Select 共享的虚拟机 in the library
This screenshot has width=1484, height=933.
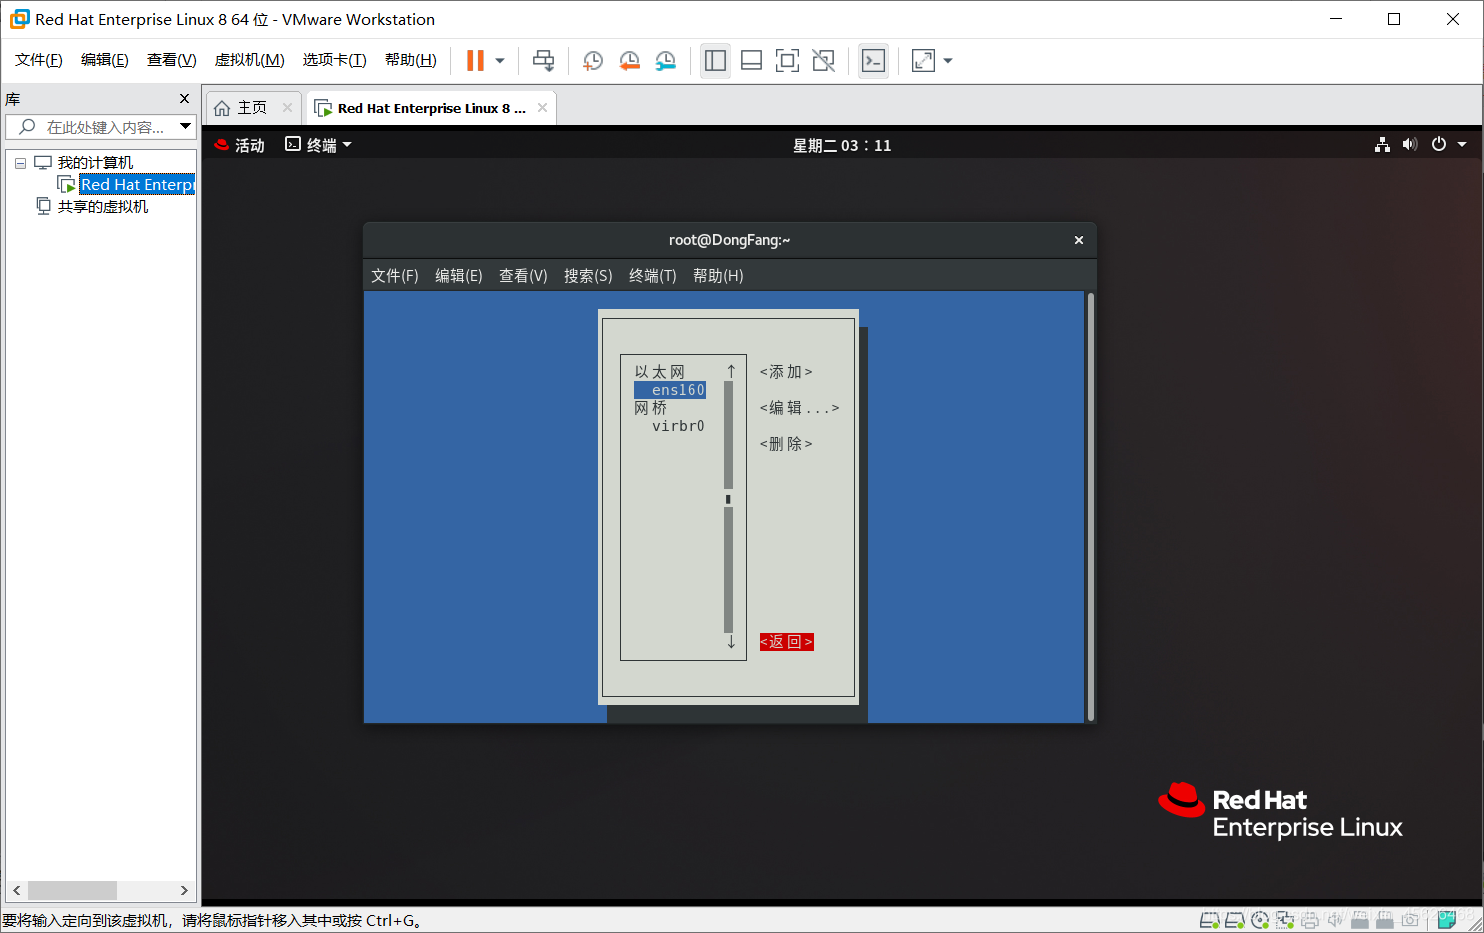(103, 207)
